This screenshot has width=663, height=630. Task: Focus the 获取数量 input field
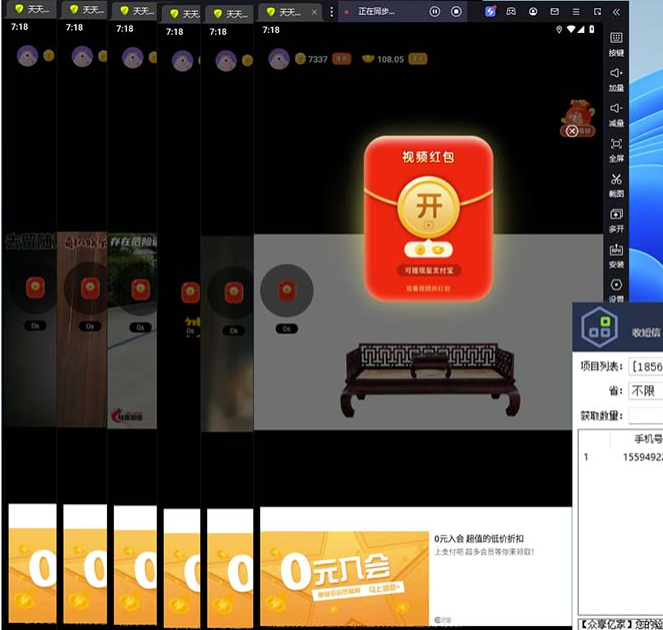646,416
